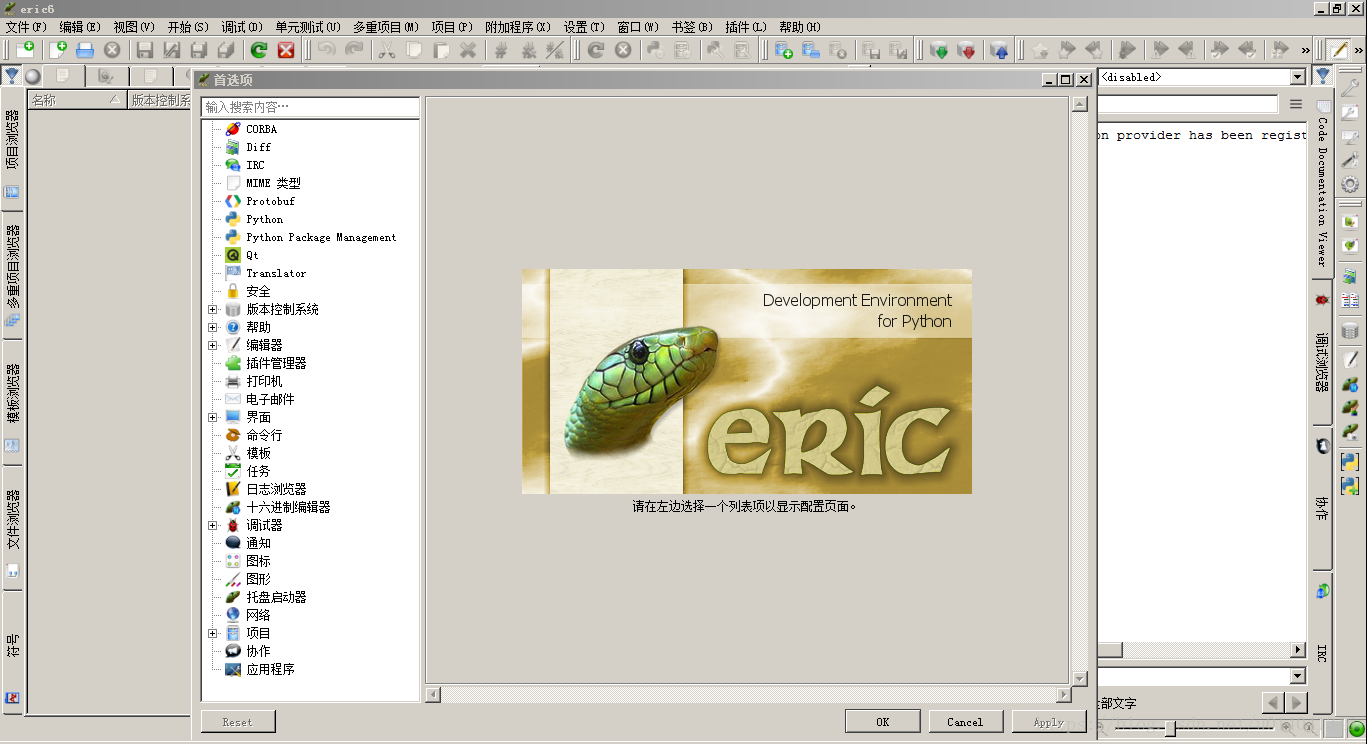This screenshot has height=744, width=1367.
Task: Expand the 项目 tree node in preferences
Action: [x=212, y=633]
